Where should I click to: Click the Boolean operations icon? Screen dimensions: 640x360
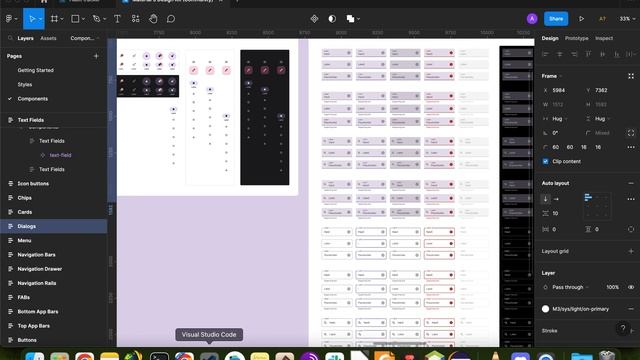coord(350,19)
